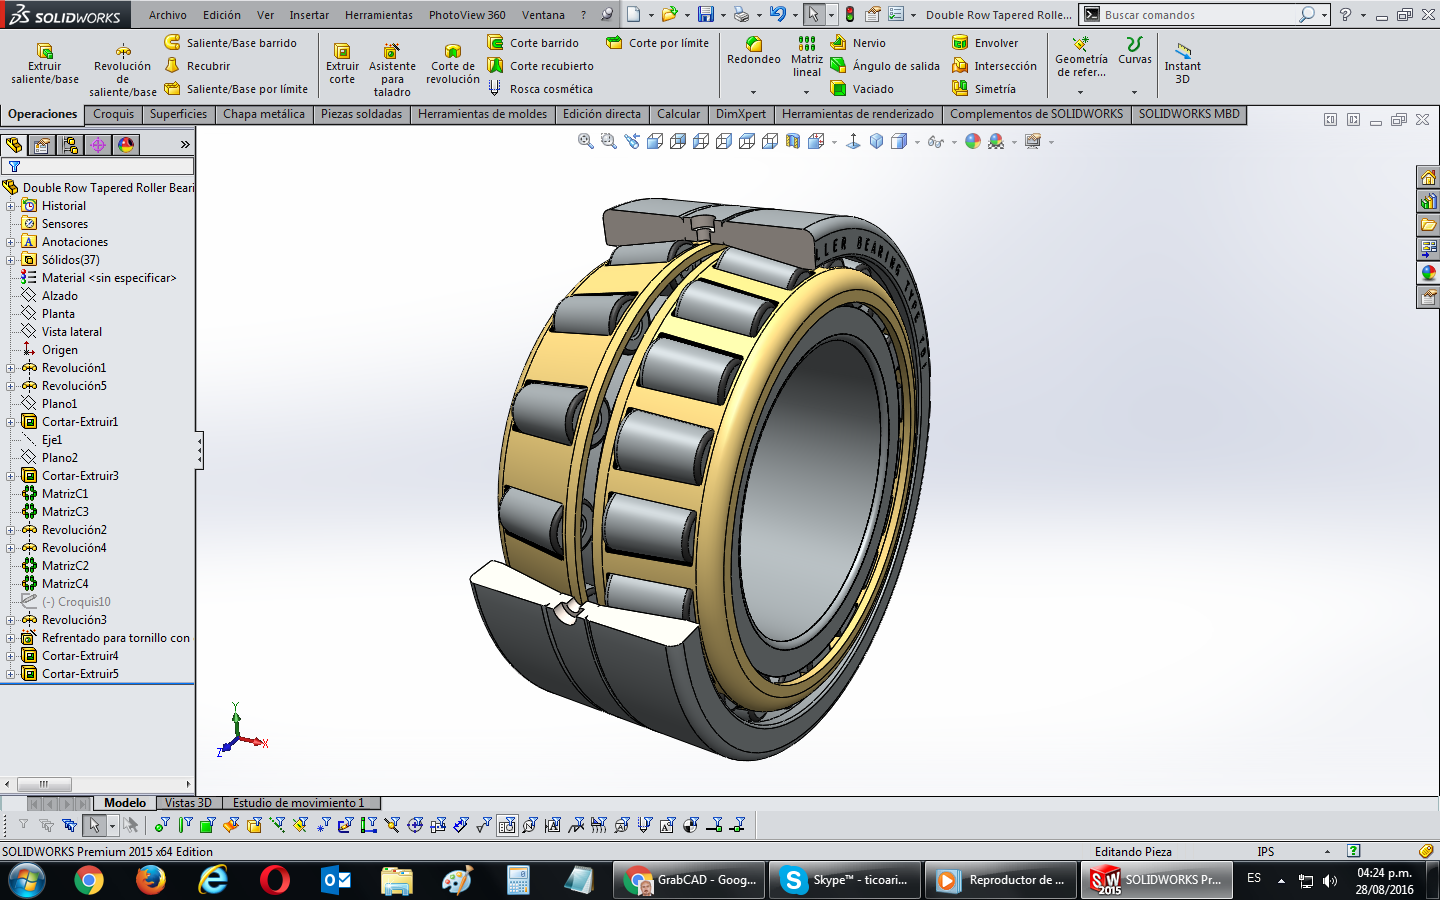Click the Corte recubierto command
The height and width of the screenshot is (900, 1440).
tap(541, 66)
